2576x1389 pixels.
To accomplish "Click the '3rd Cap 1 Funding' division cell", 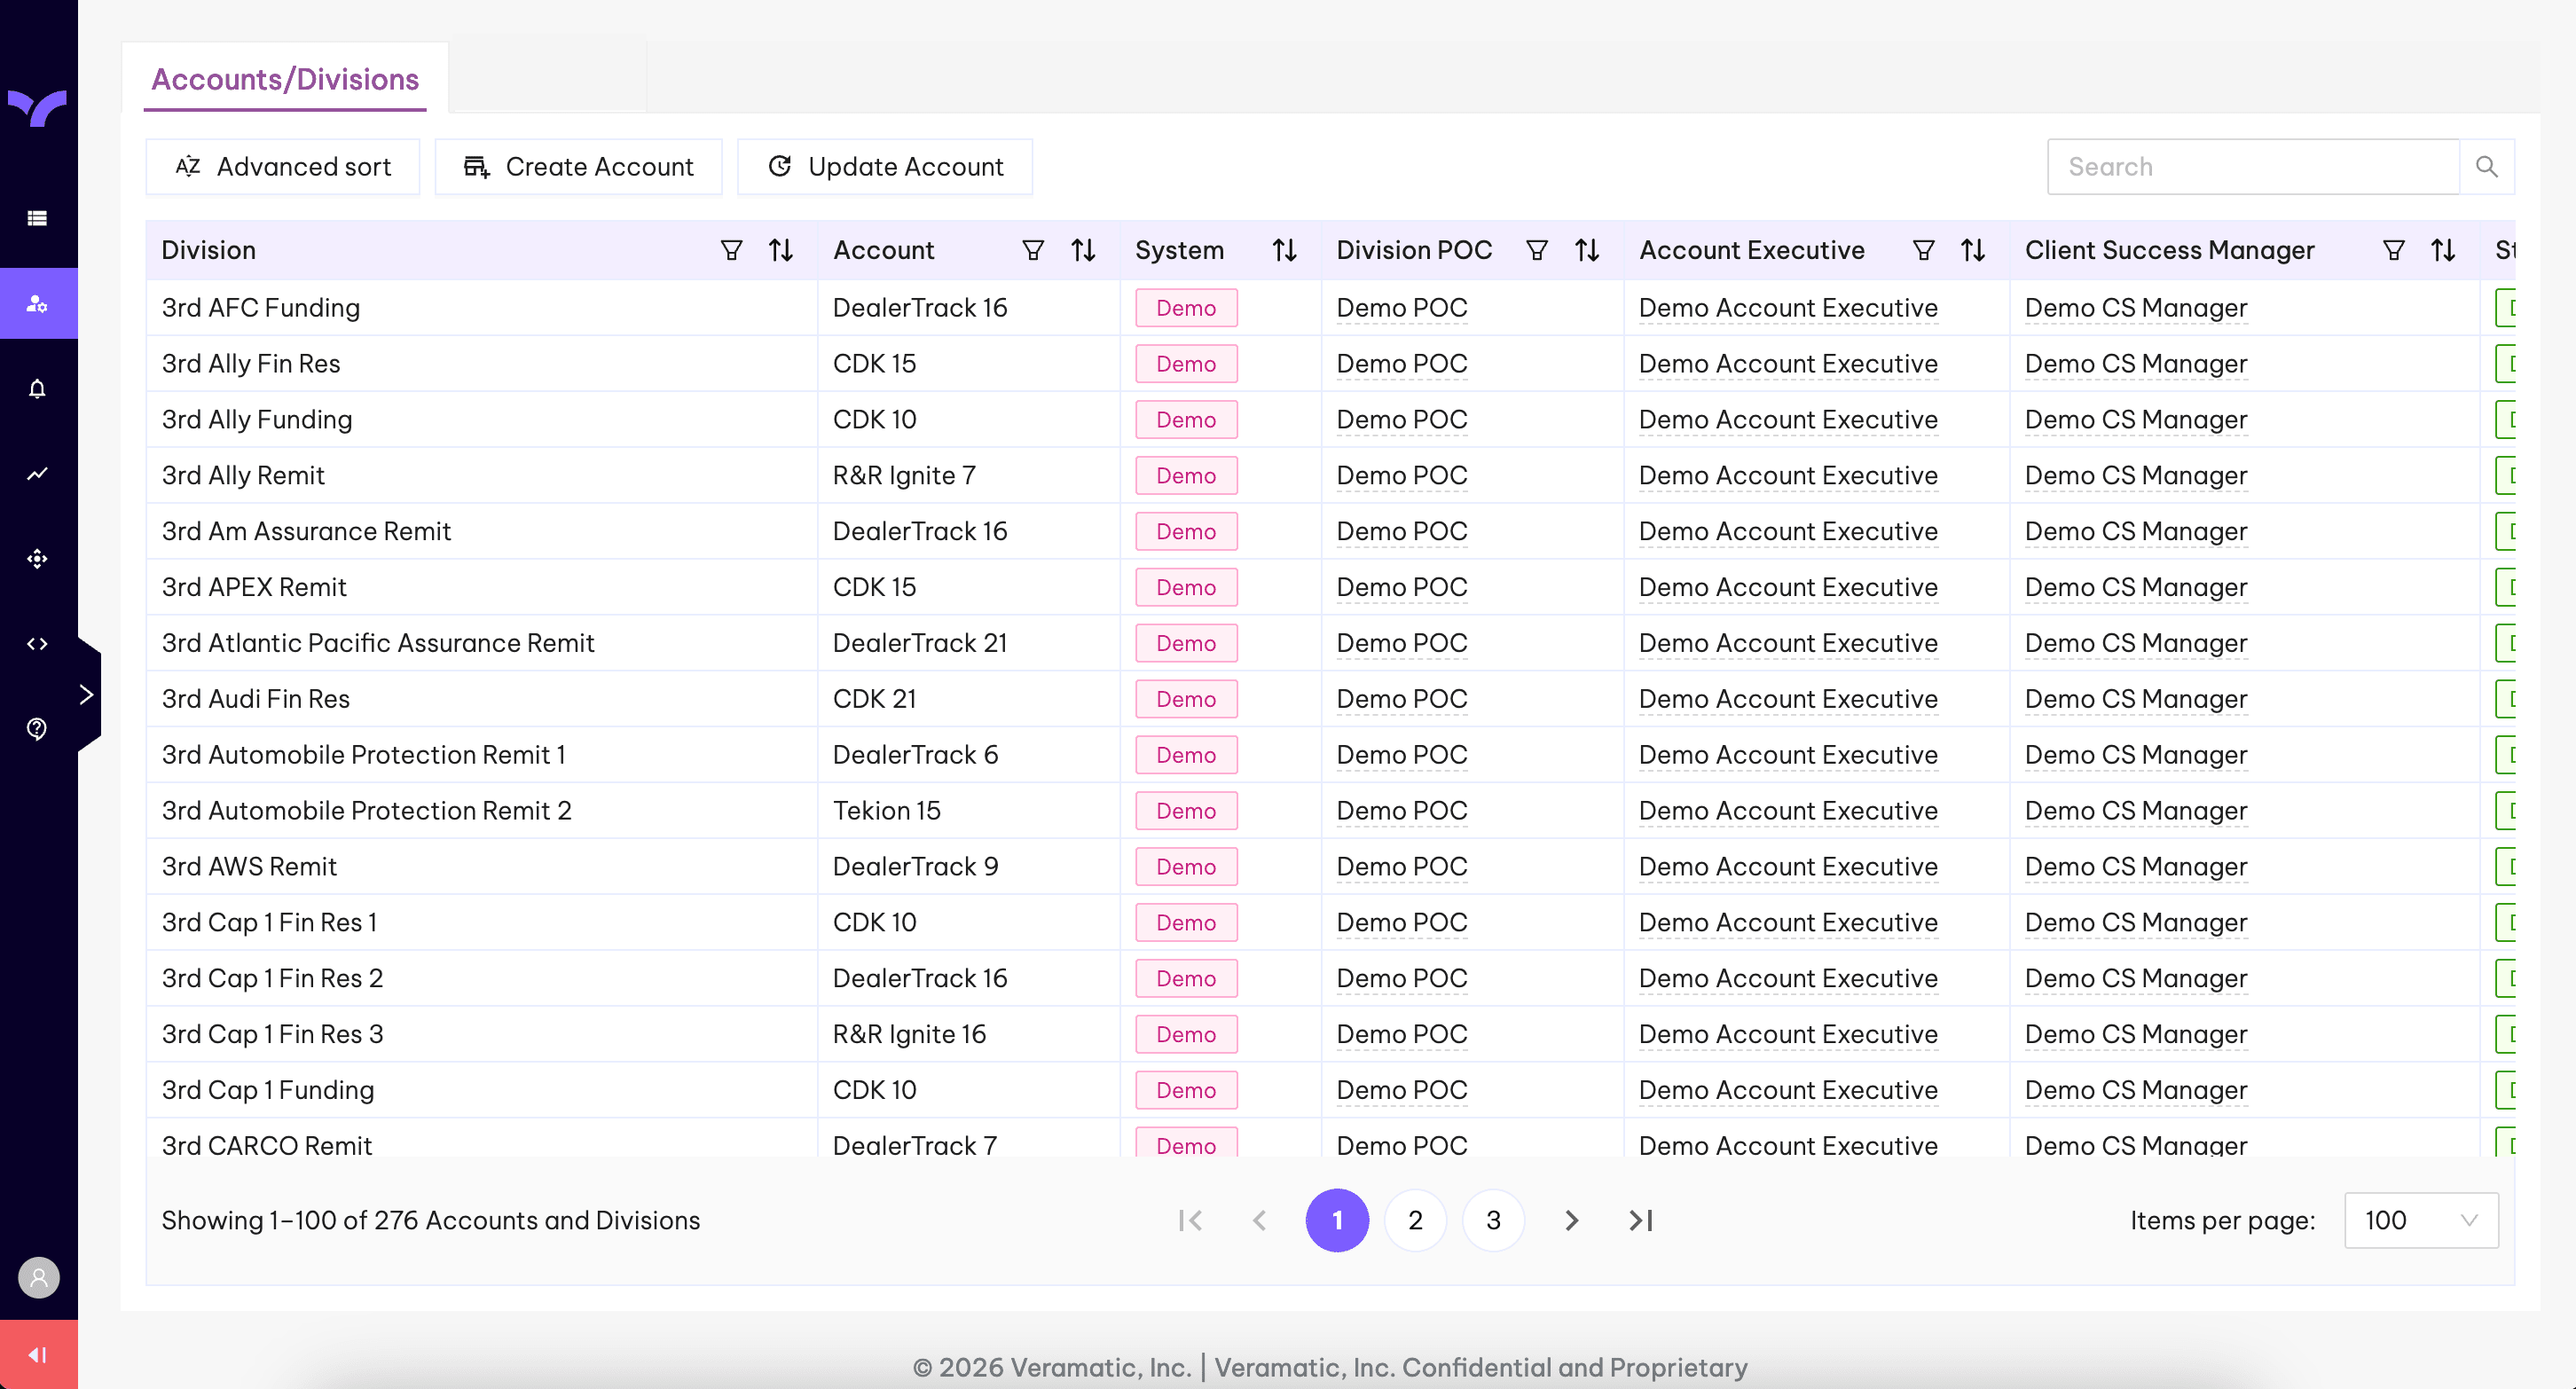I will 482,1090.
